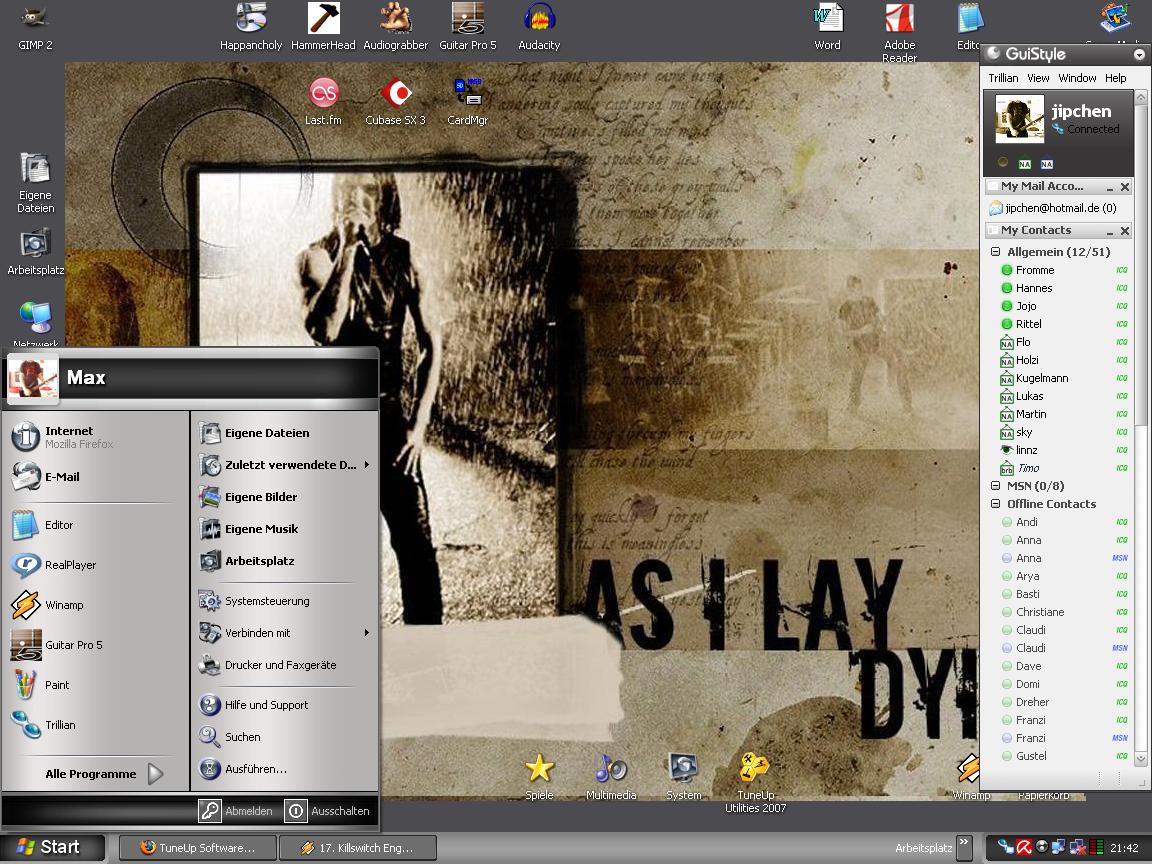Open jipchen@hotmail.de mail account link
Viewport: 1152px width, 864px height.
click(1061, 208)
